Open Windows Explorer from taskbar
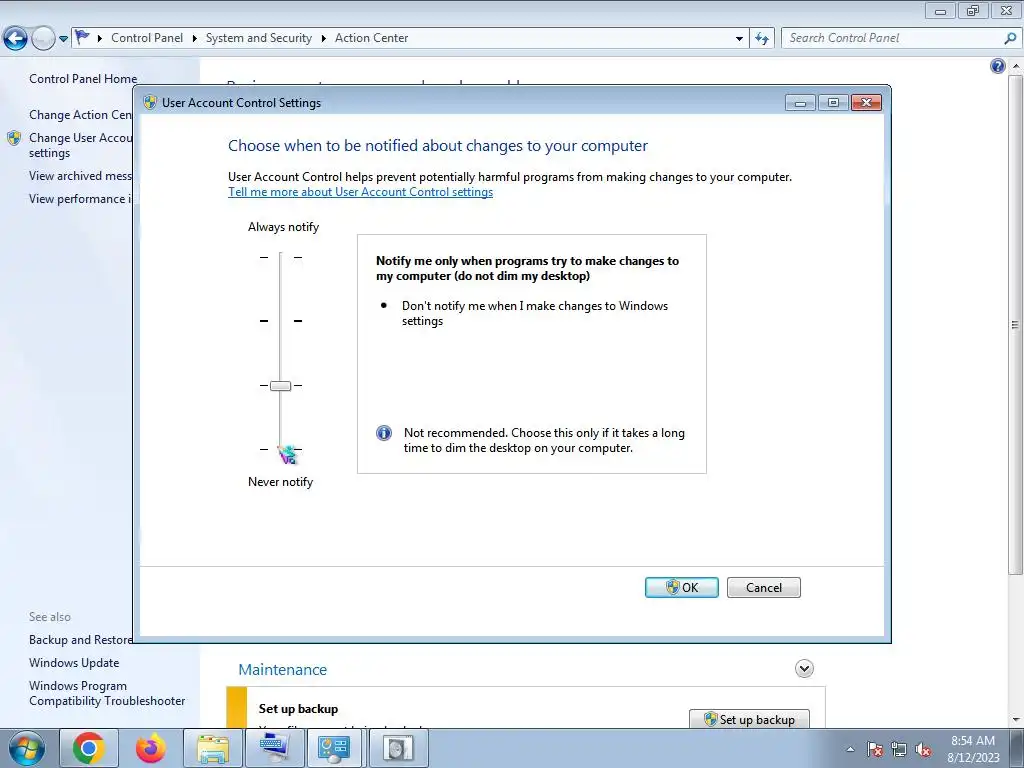This screenshot has width=1024, height=768. coord(213,748)
